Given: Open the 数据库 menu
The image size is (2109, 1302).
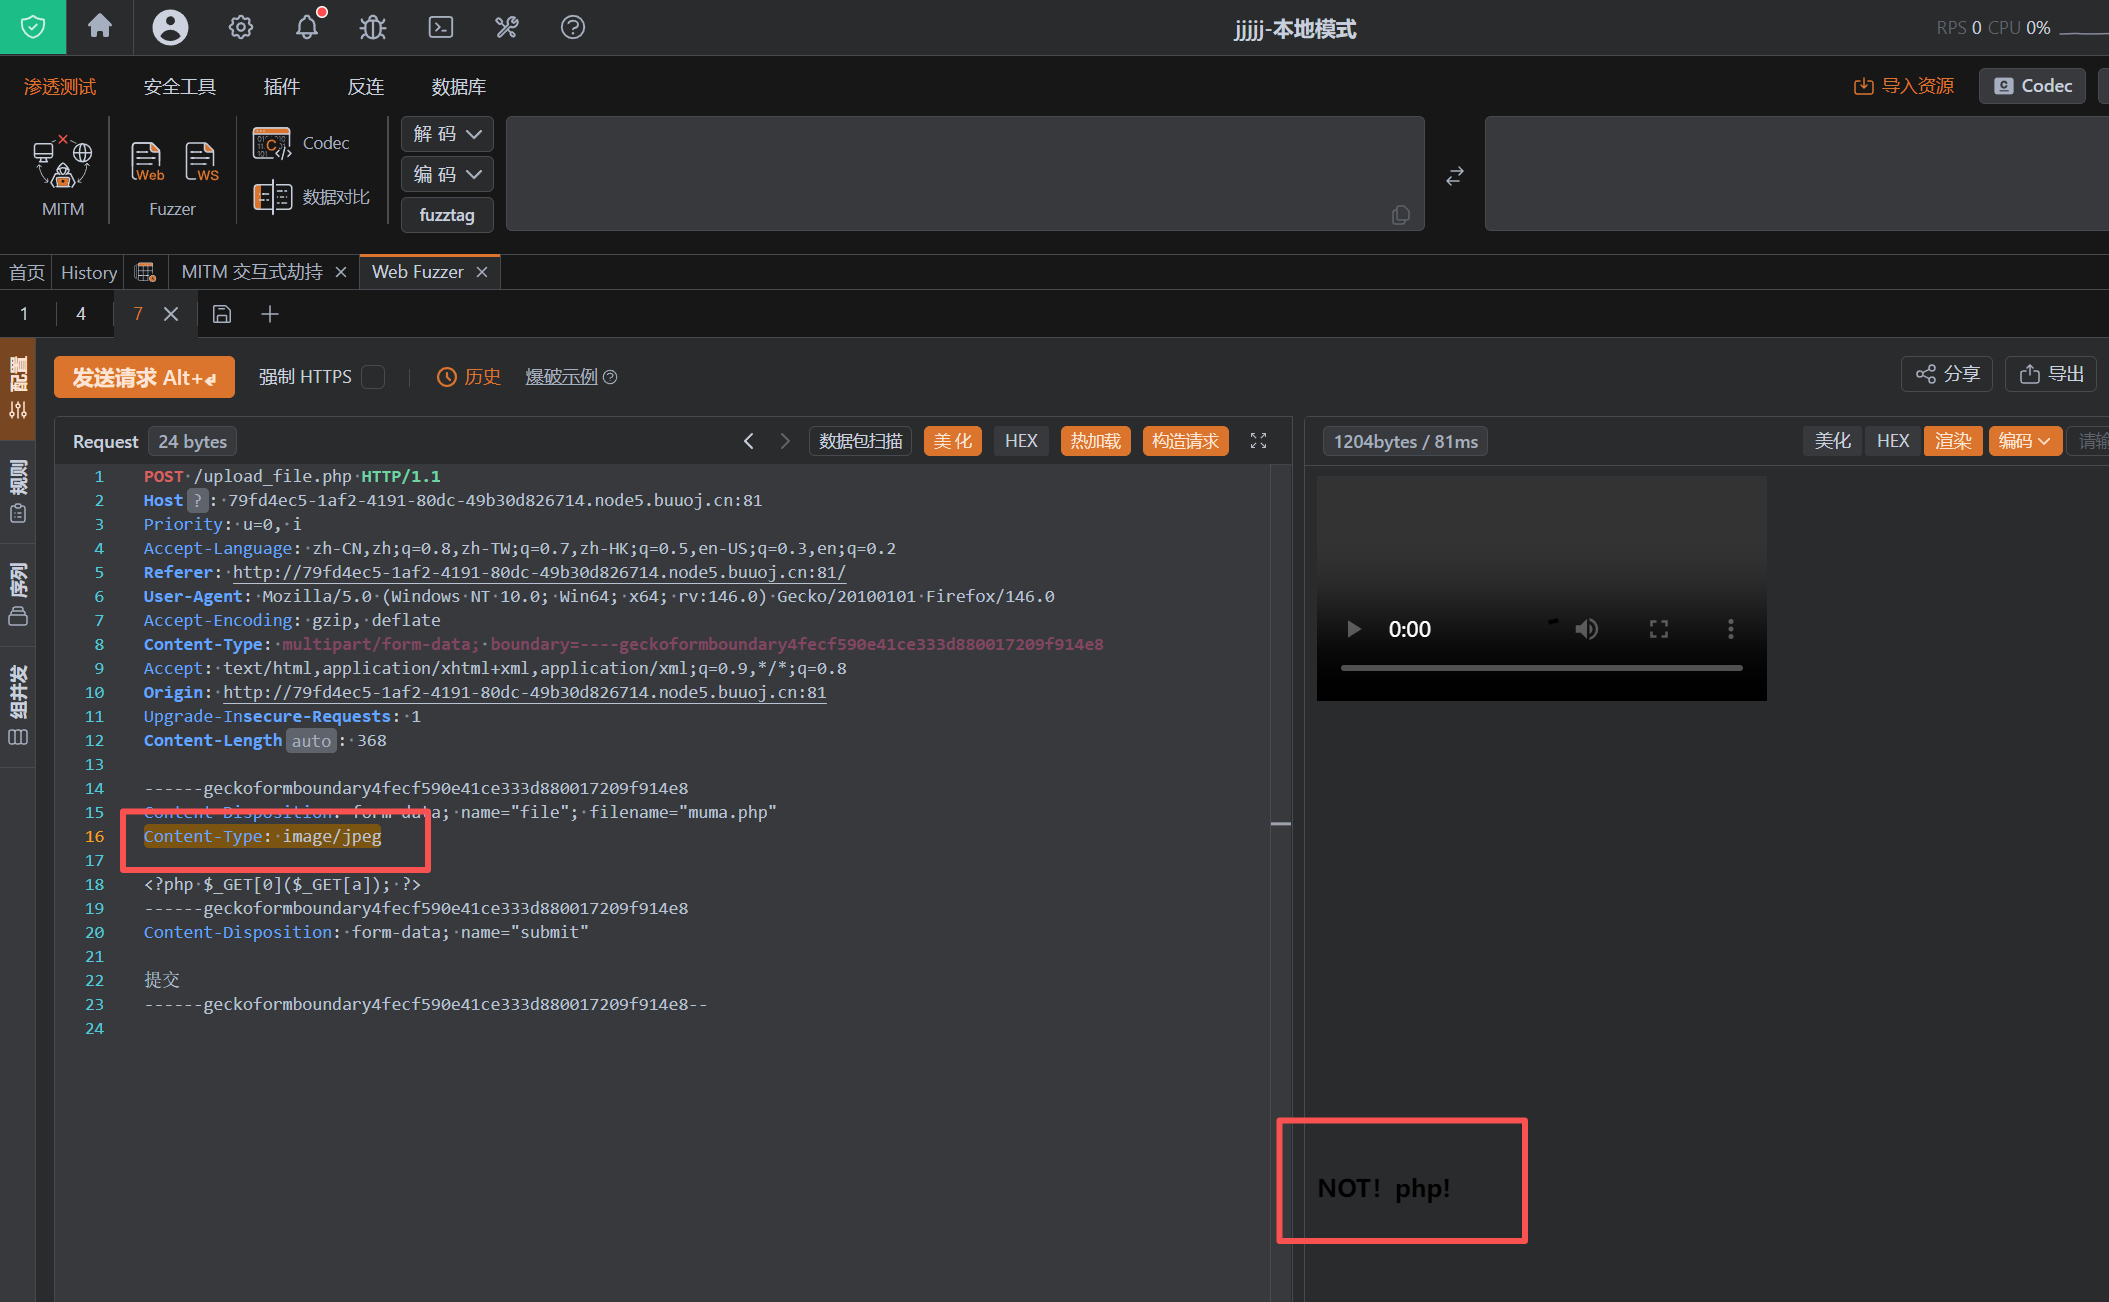Looking at the screenshot, I should coord(458,87).
